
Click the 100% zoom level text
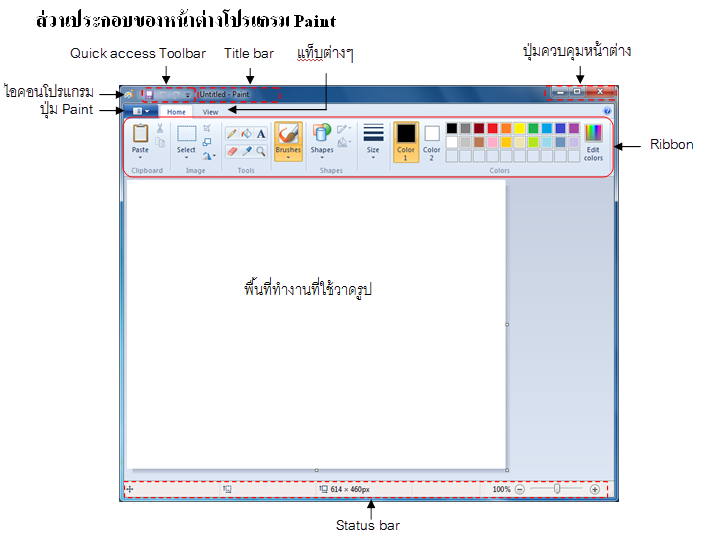[501, 489]
